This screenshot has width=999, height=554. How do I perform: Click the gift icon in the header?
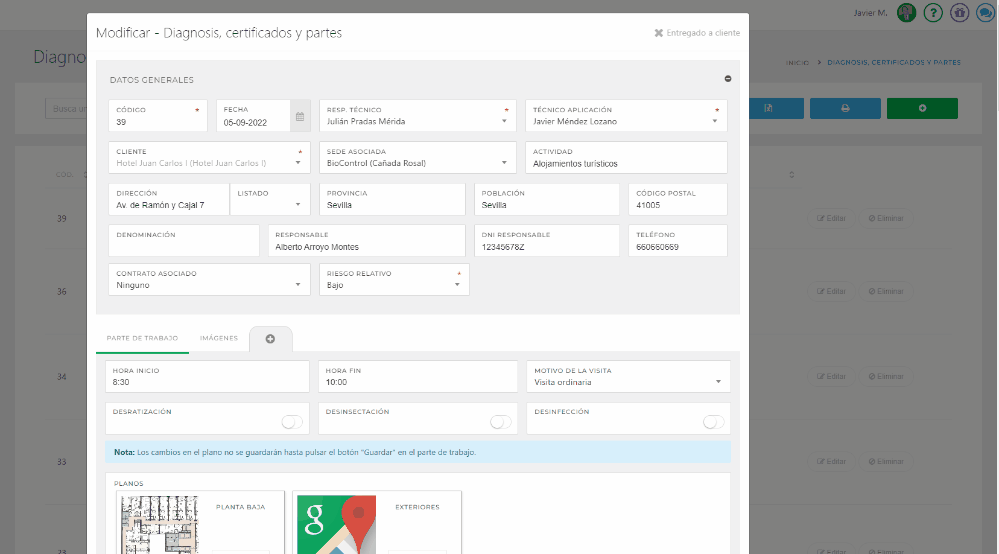[958, 13]
